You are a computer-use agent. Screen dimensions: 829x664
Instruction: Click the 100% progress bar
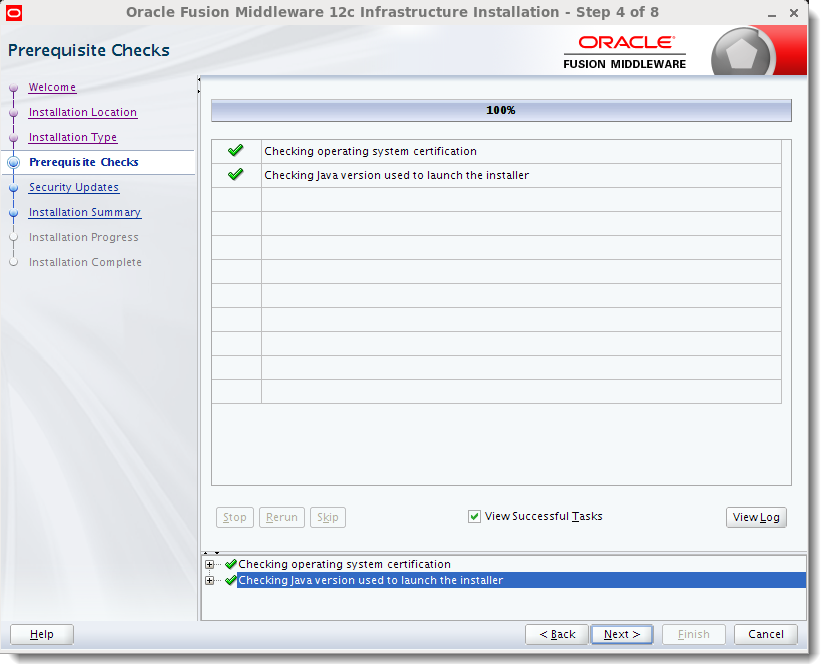(x=500, y=110)
